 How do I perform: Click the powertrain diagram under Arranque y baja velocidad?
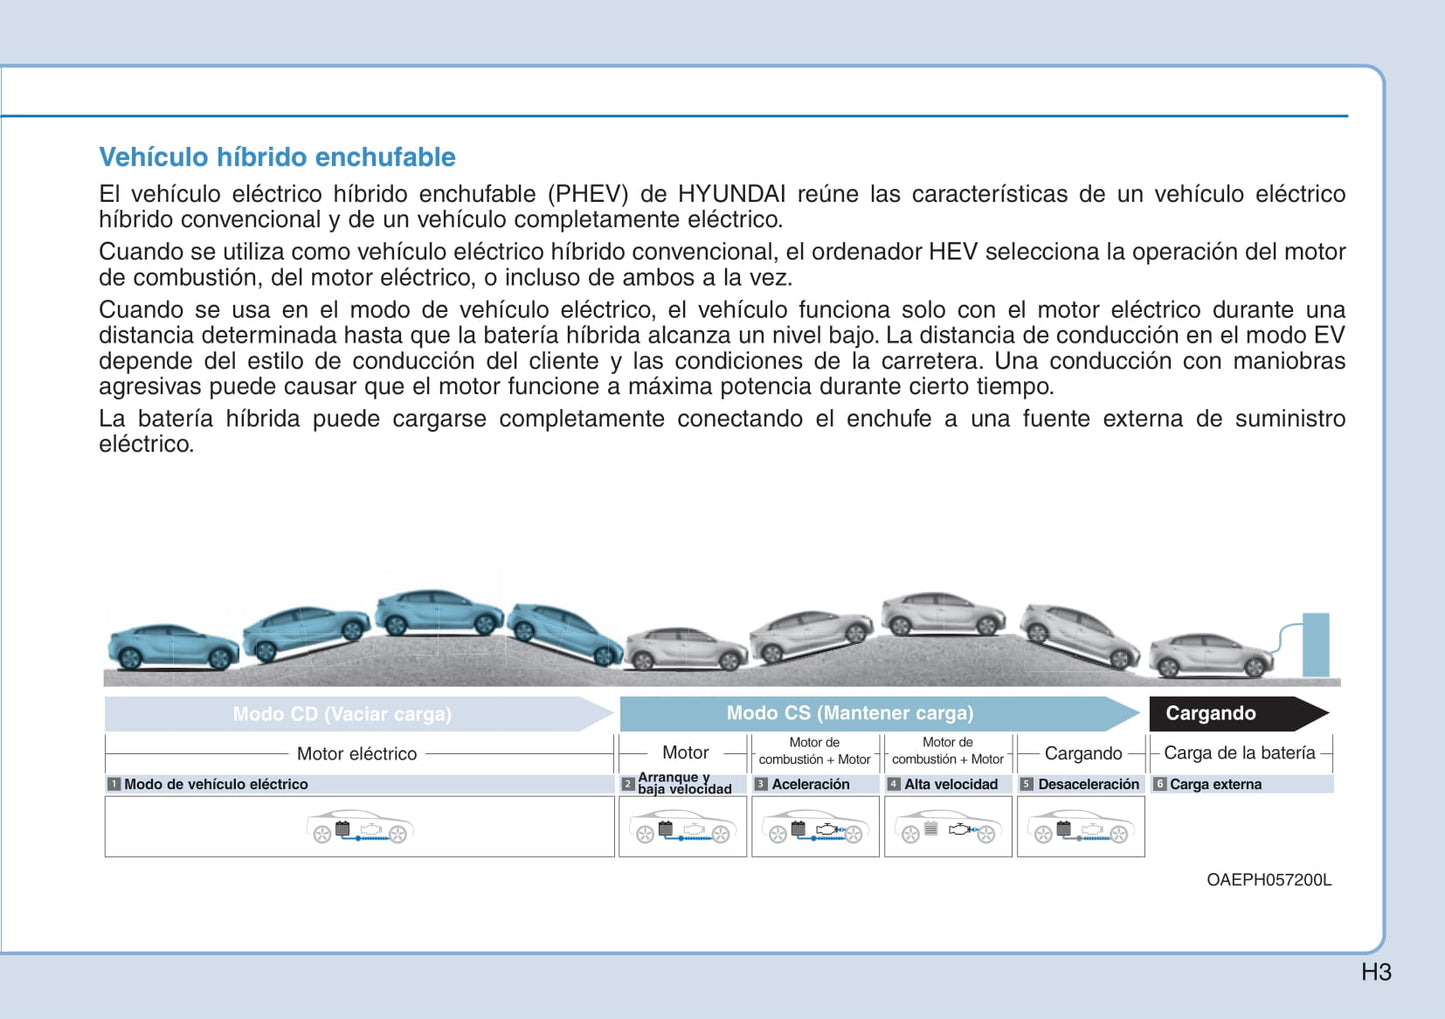pyautogui.click(x=683, y=827)
